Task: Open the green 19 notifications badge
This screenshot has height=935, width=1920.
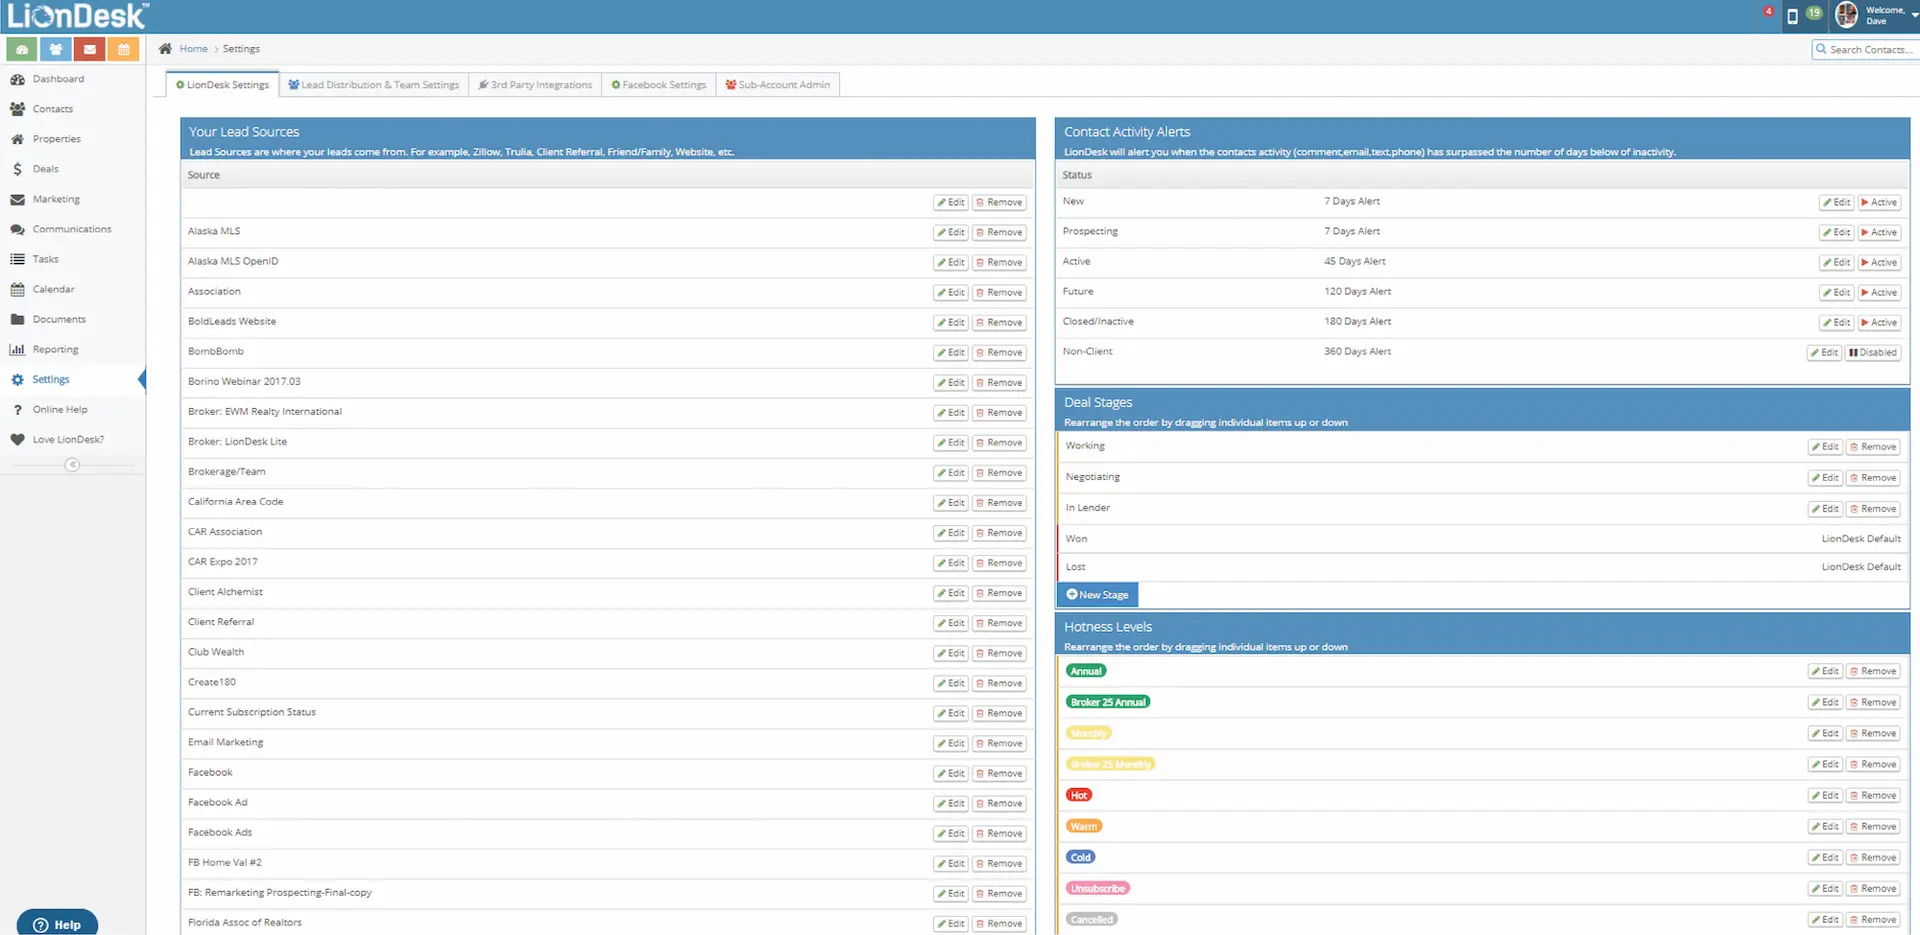Action: [x=1814, y=14]
